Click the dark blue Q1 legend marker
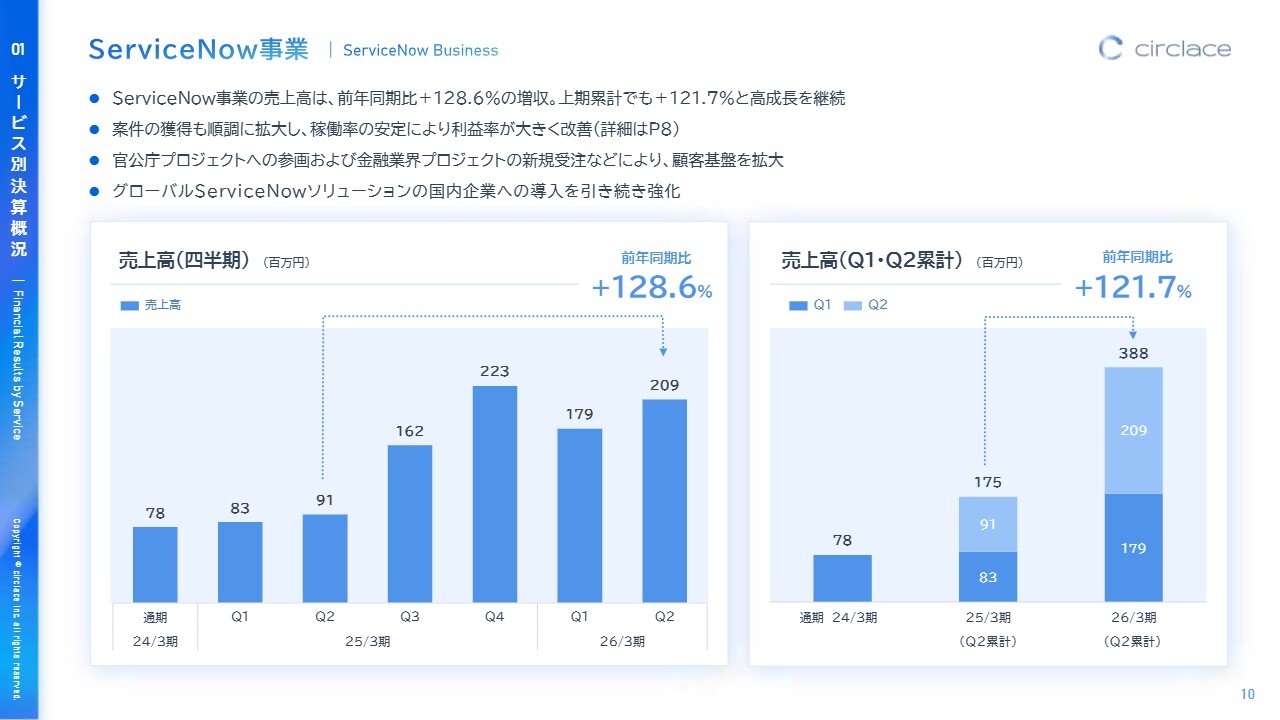This screenshot has height=720, width=1280. click(797, 305)
